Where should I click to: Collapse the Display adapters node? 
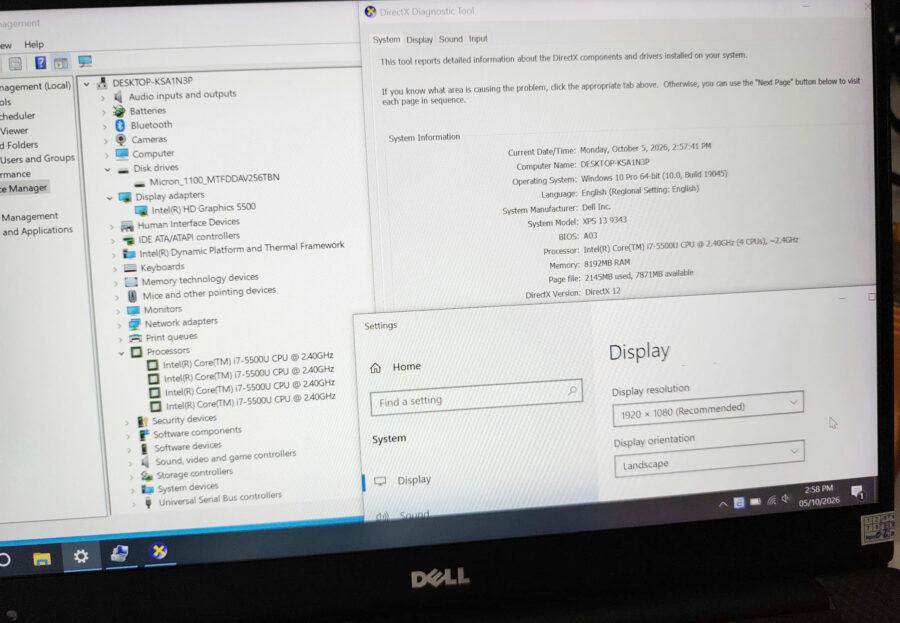click(109, 198)
